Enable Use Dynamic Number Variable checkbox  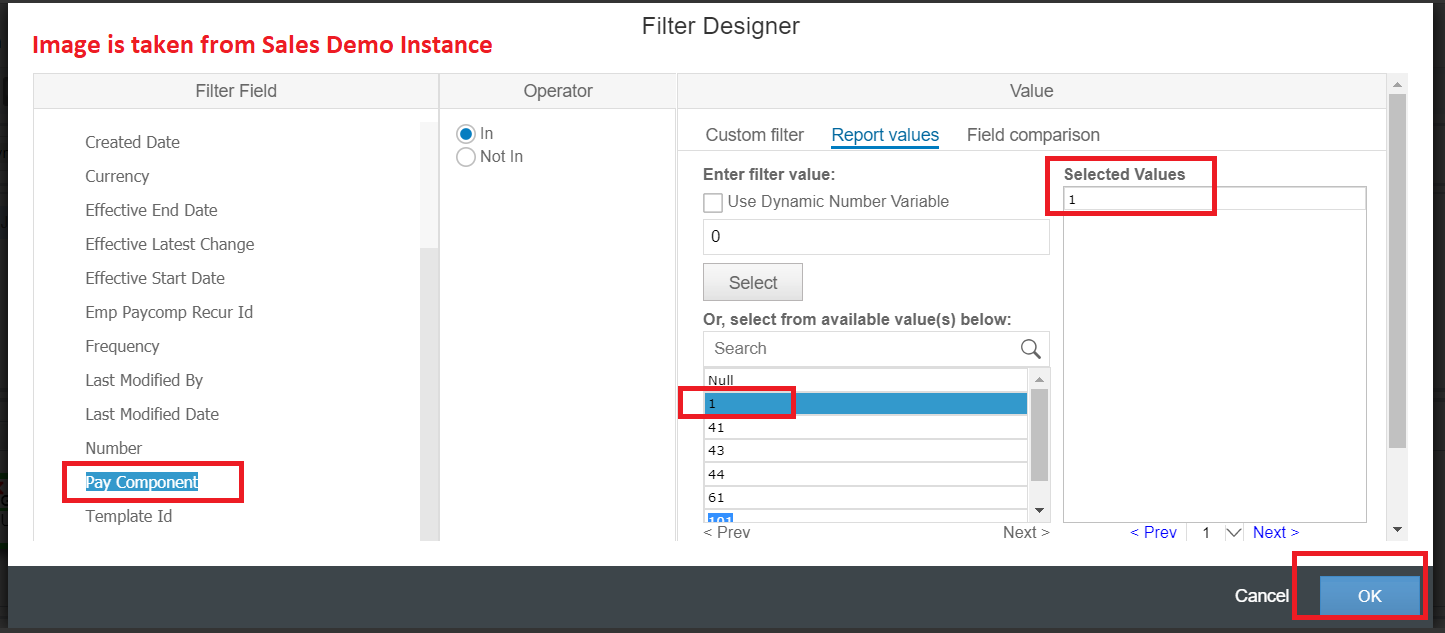[x=713, y=202]
